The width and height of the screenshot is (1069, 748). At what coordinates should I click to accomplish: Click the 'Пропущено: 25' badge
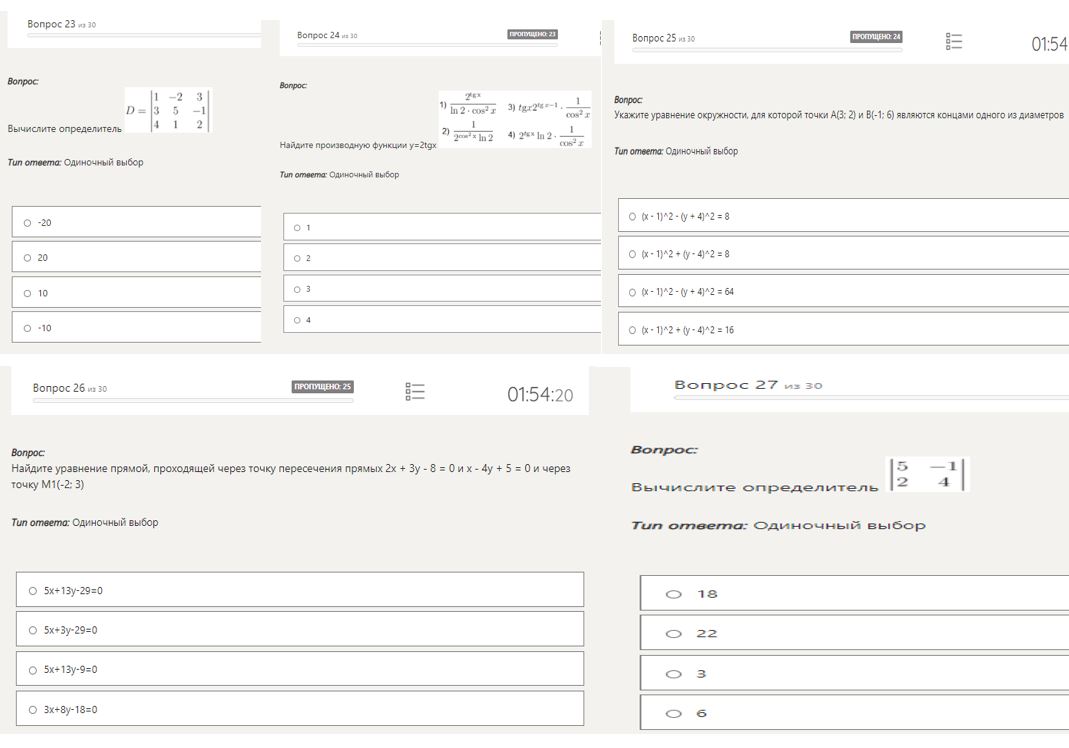[323, 387]
